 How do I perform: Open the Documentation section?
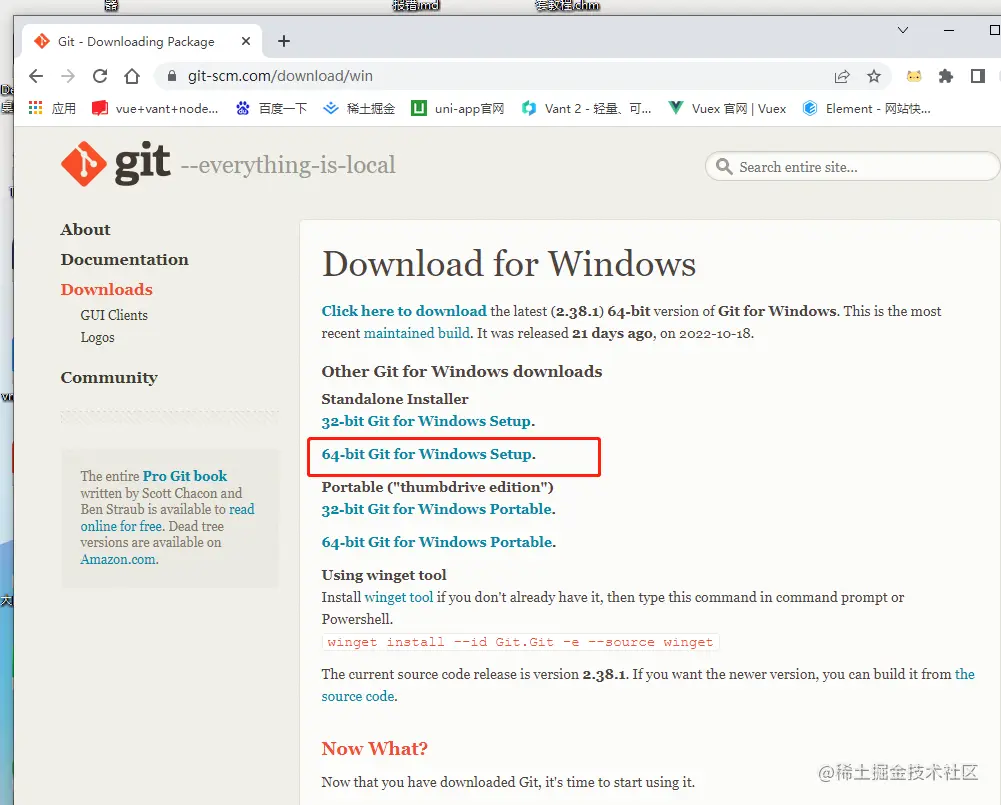[124, 260]
